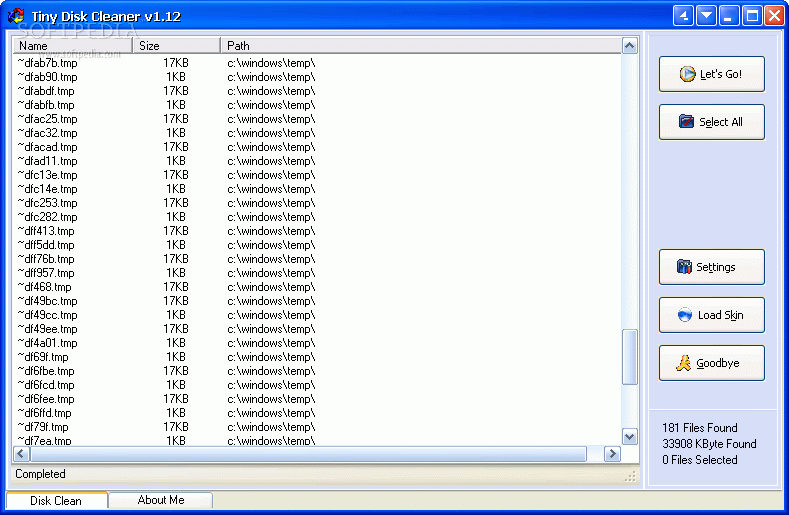This screenshot has width=789, height=515.
Task: Select file ~dfad11.tmp
Action: pos(48,161)
